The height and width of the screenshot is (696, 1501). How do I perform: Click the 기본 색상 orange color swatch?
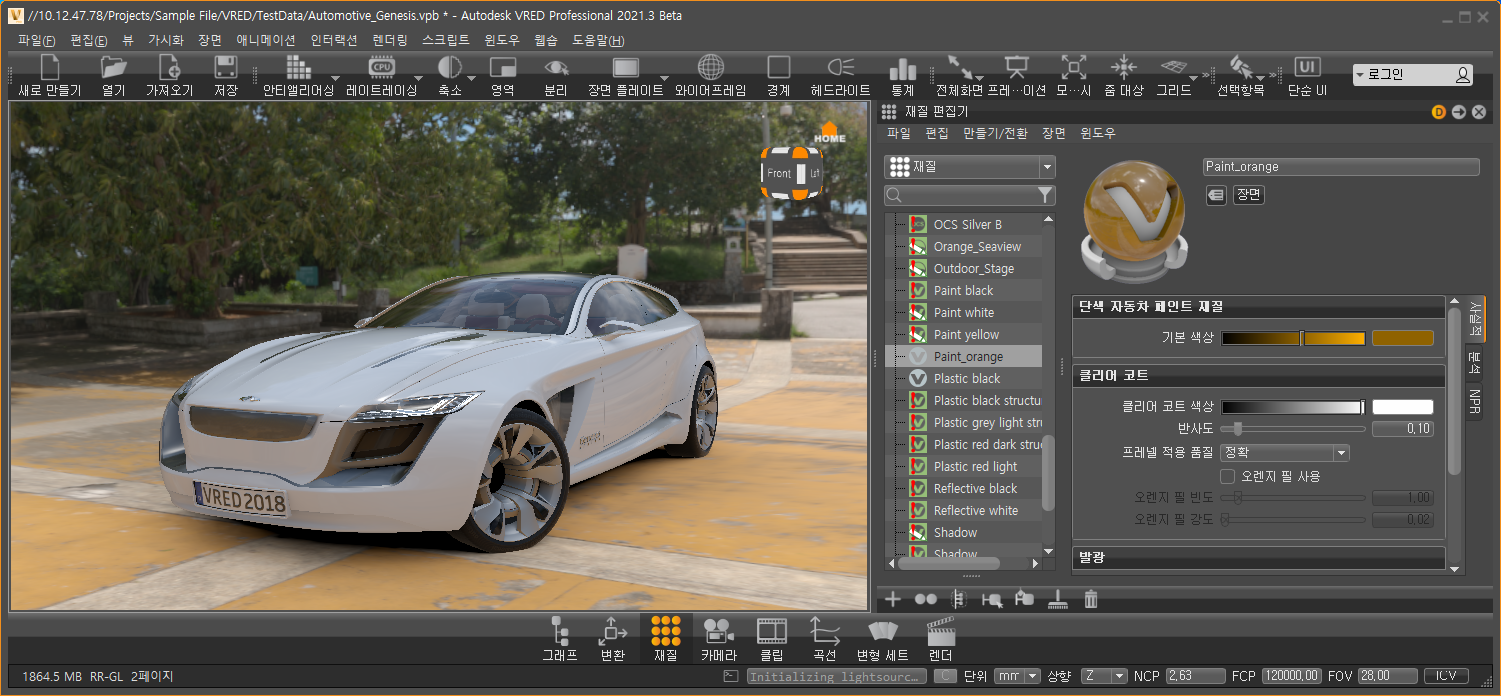1402,339
